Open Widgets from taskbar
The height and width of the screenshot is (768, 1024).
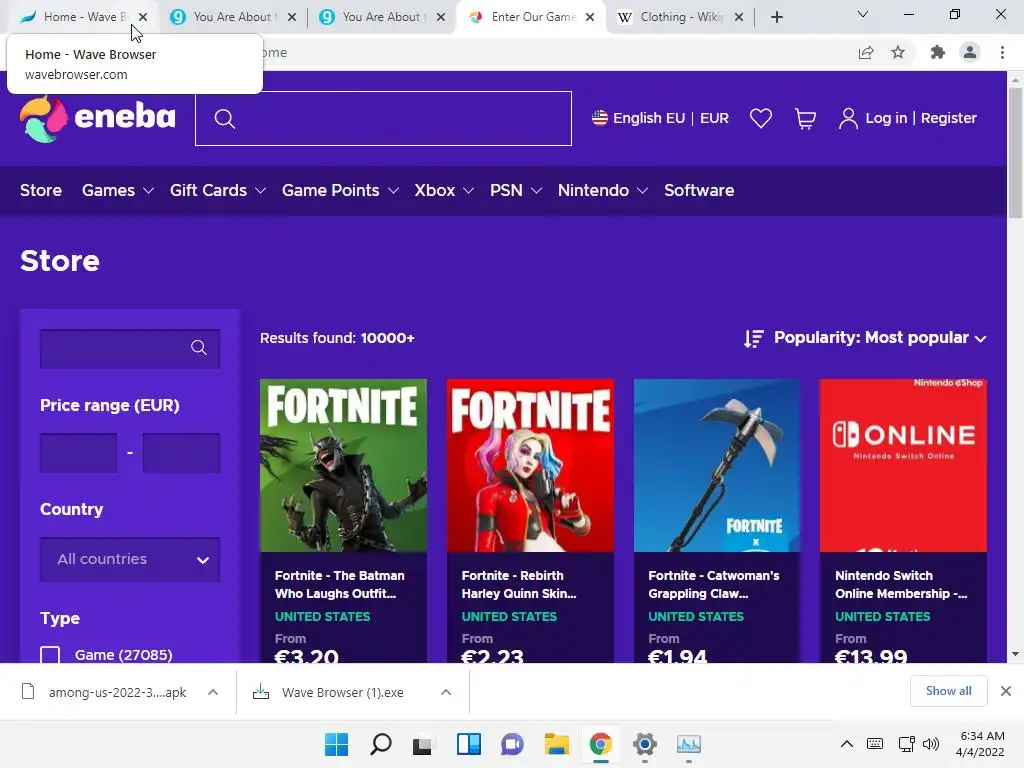pyautogui.click(x=468, y=744)
